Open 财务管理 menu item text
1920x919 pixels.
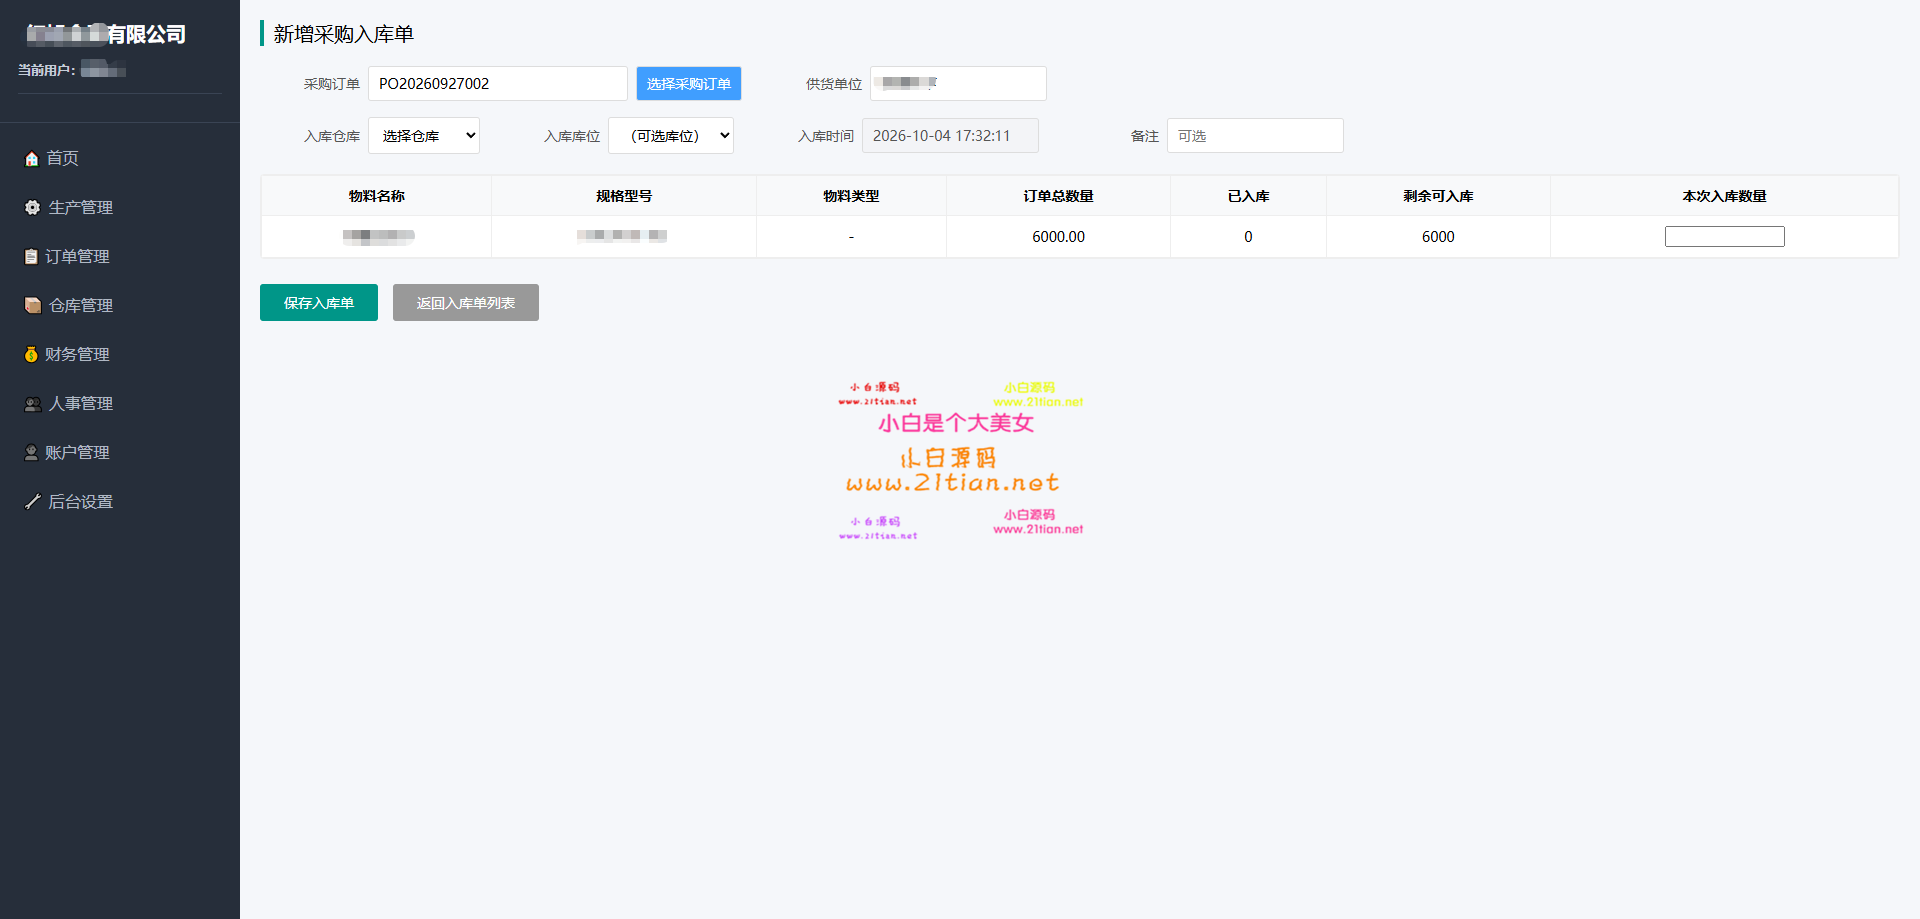pyautogui.click(x=77, y=355)
